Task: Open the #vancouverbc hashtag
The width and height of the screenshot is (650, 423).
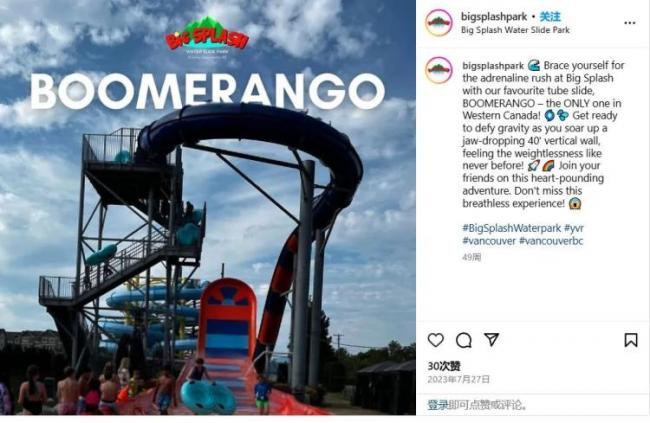Action: pyautogui.click(x=551, y=241)
